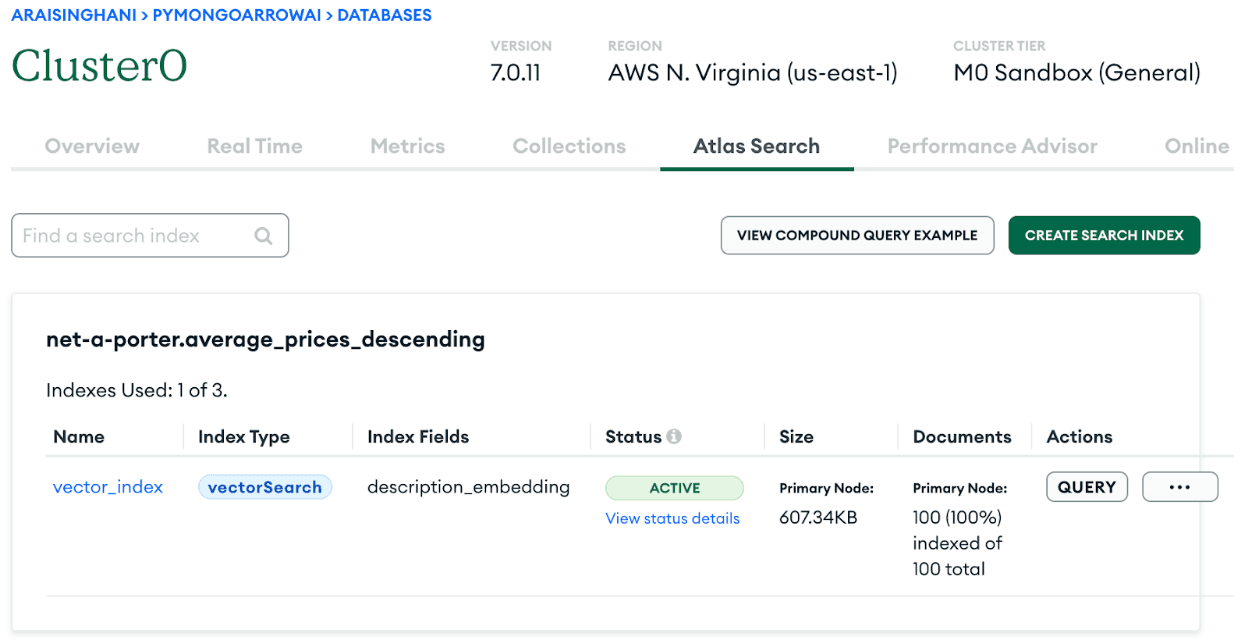This screenshot has width=1254, height=644.
Task: Click View status details link
Action: 672,518
